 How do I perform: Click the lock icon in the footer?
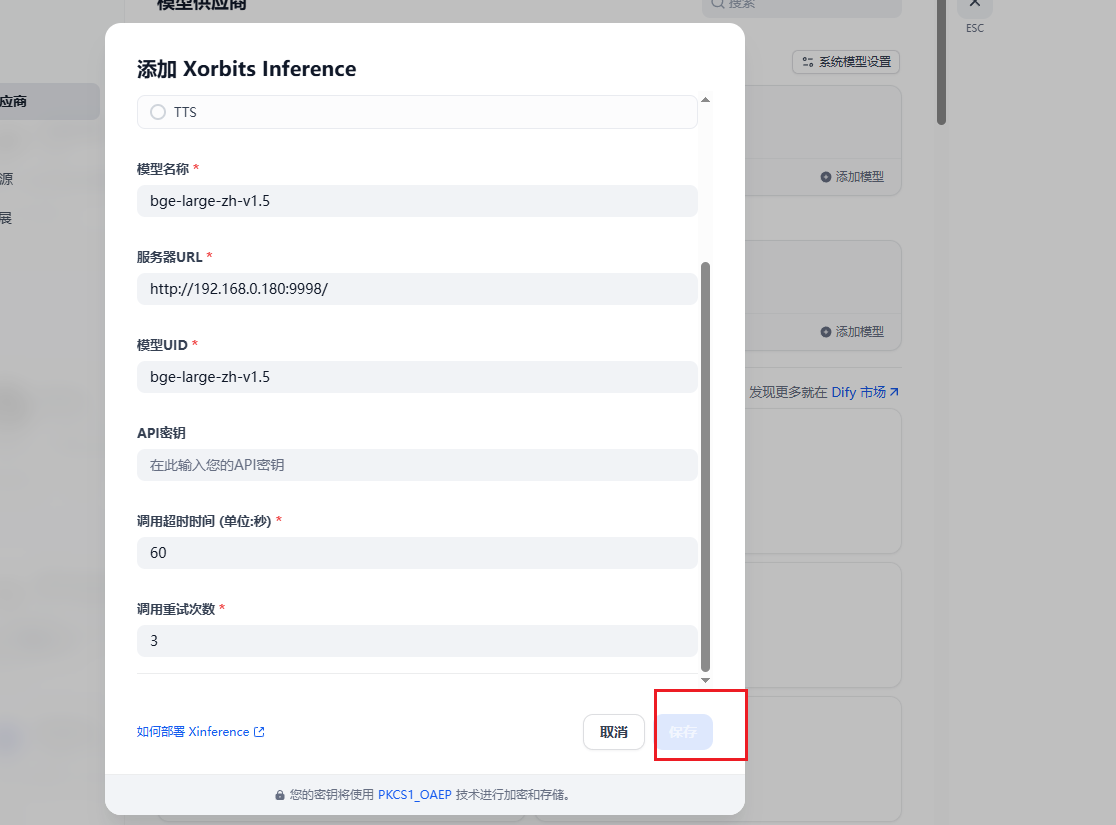click(x=280, y=795)
